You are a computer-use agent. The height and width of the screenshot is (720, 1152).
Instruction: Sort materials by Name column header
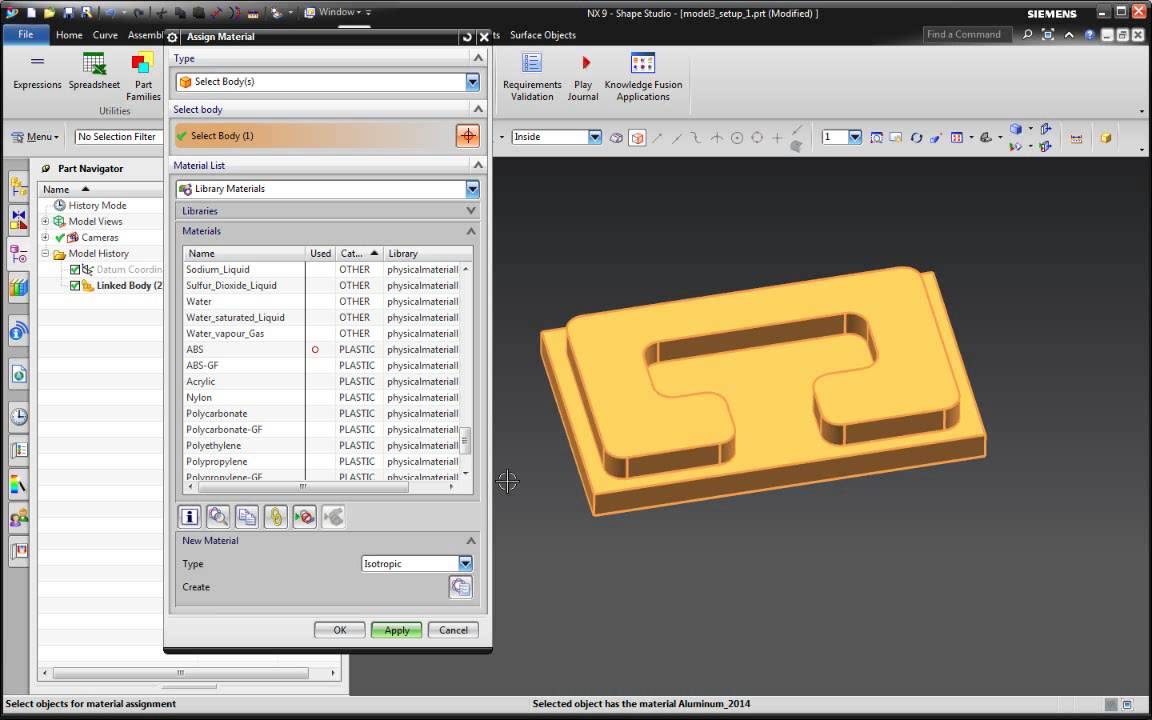pos(244,253)
